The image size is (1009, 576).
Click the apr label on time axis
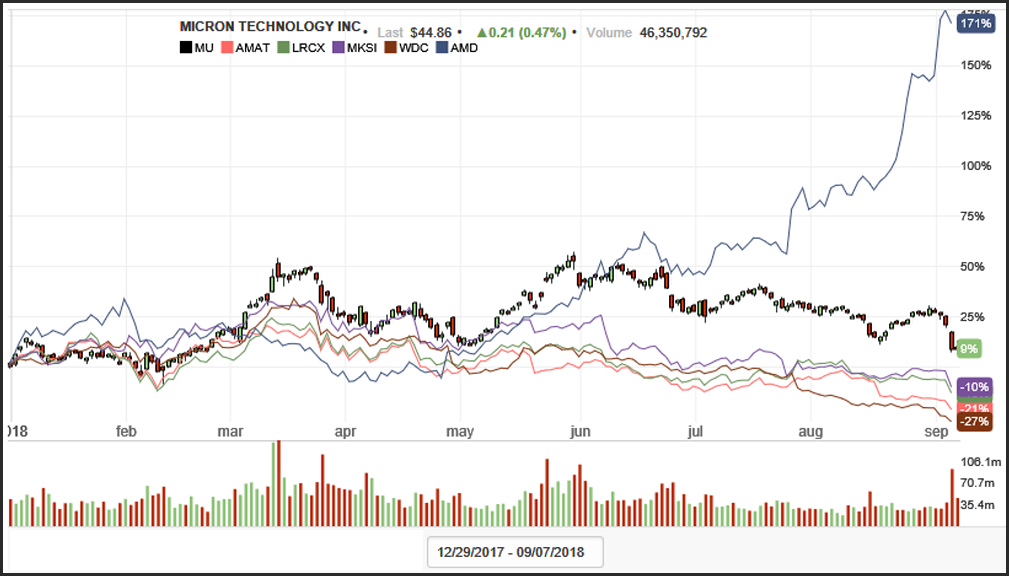(346, 432)
